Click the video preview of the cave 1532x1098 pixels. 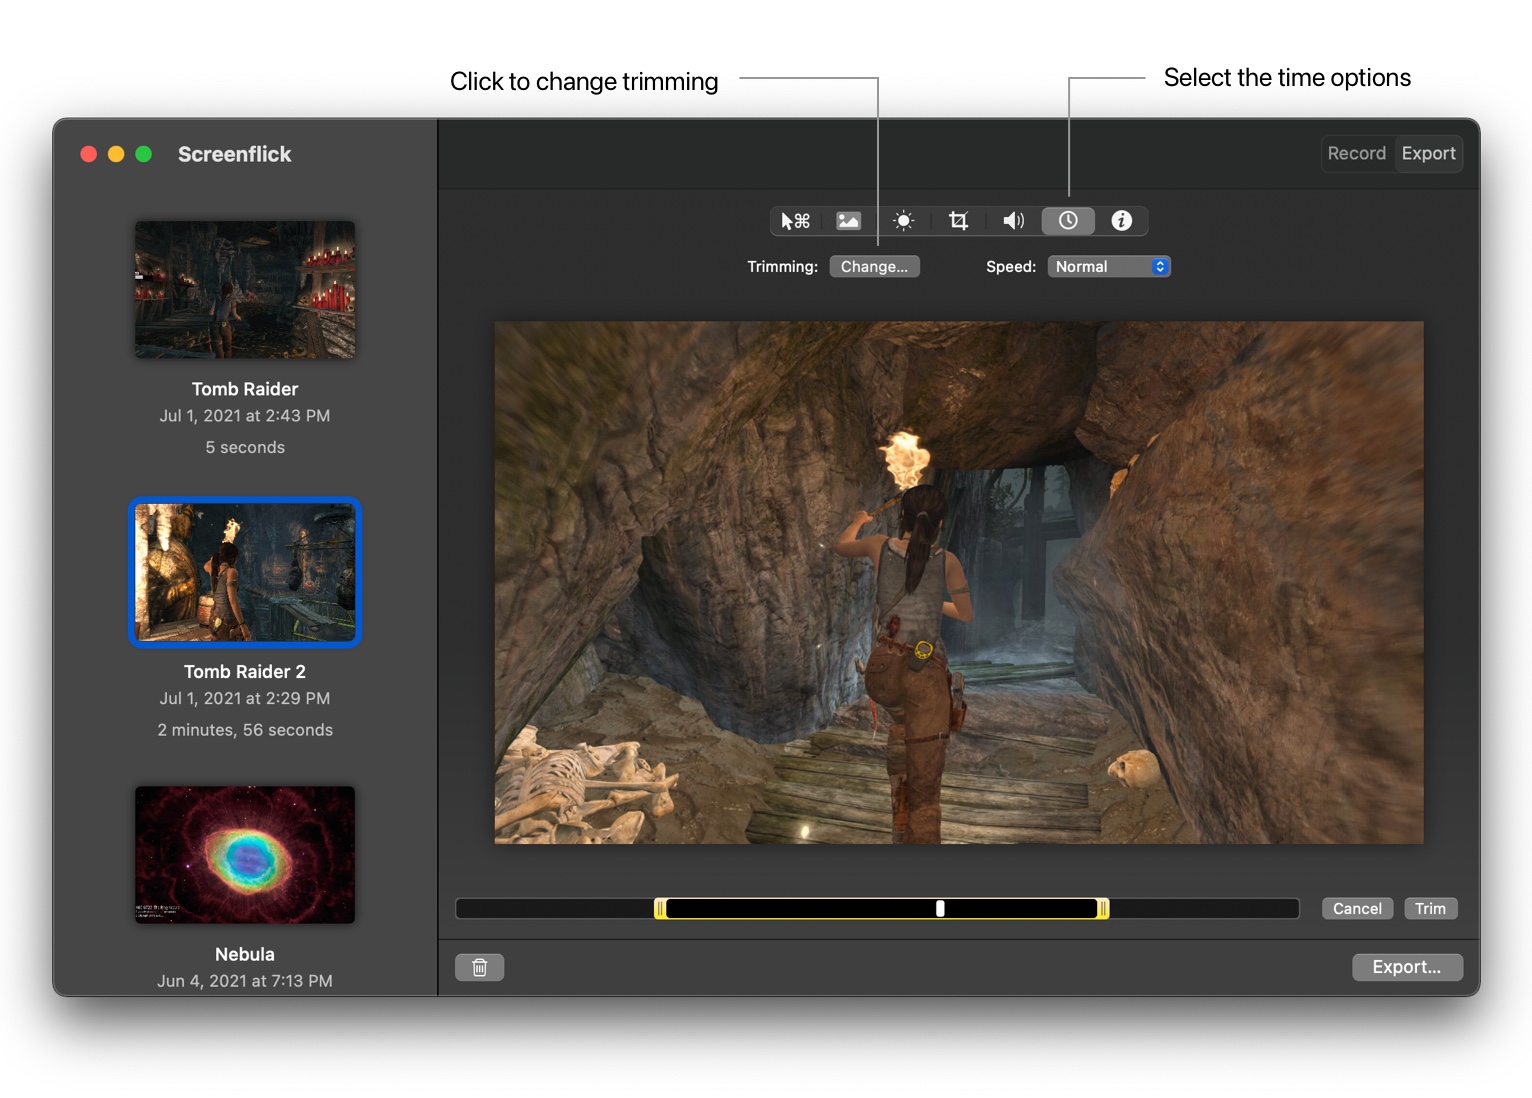[959, 582]
